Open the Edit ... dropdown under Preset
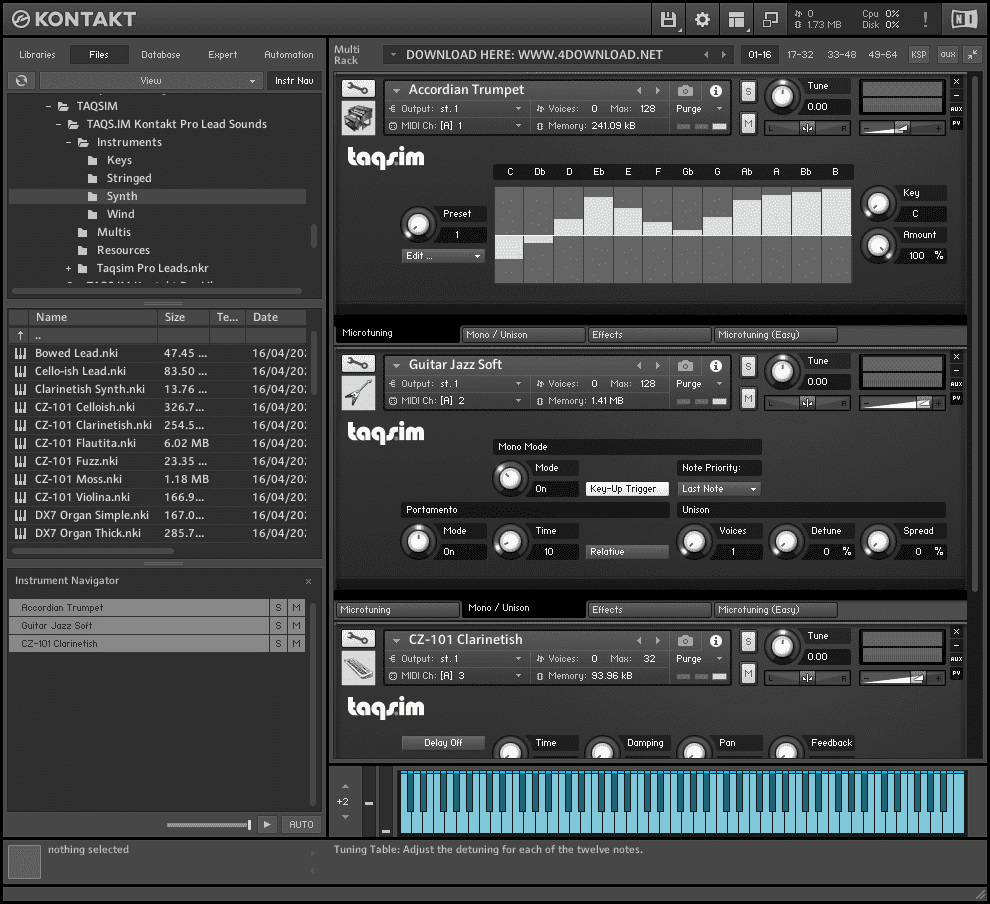The height and width of the screenshot is (904, 990). (x=443, y=256)
